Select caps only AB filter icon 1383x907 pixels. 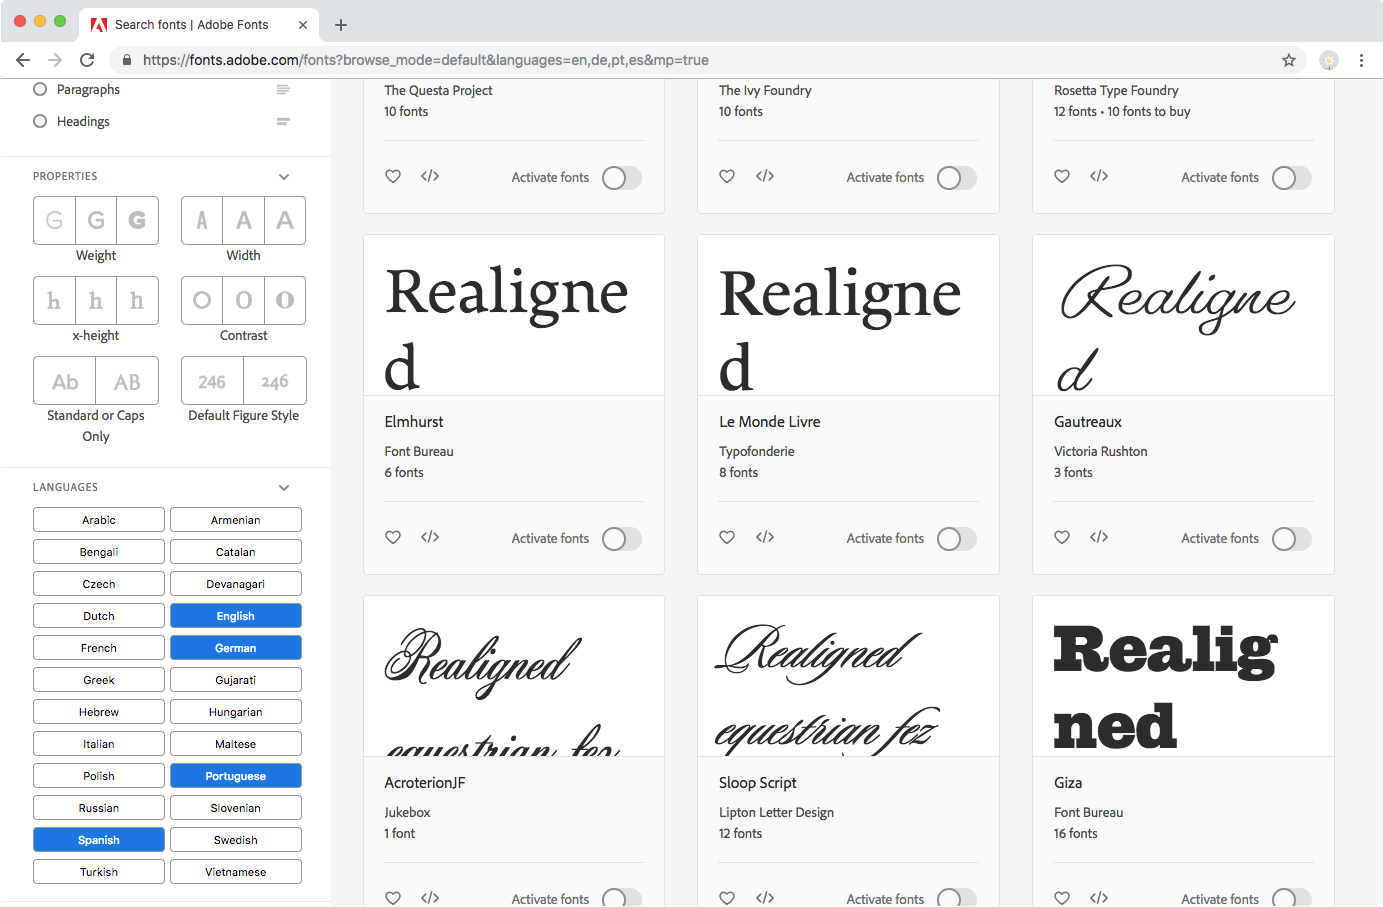point(127,381)
